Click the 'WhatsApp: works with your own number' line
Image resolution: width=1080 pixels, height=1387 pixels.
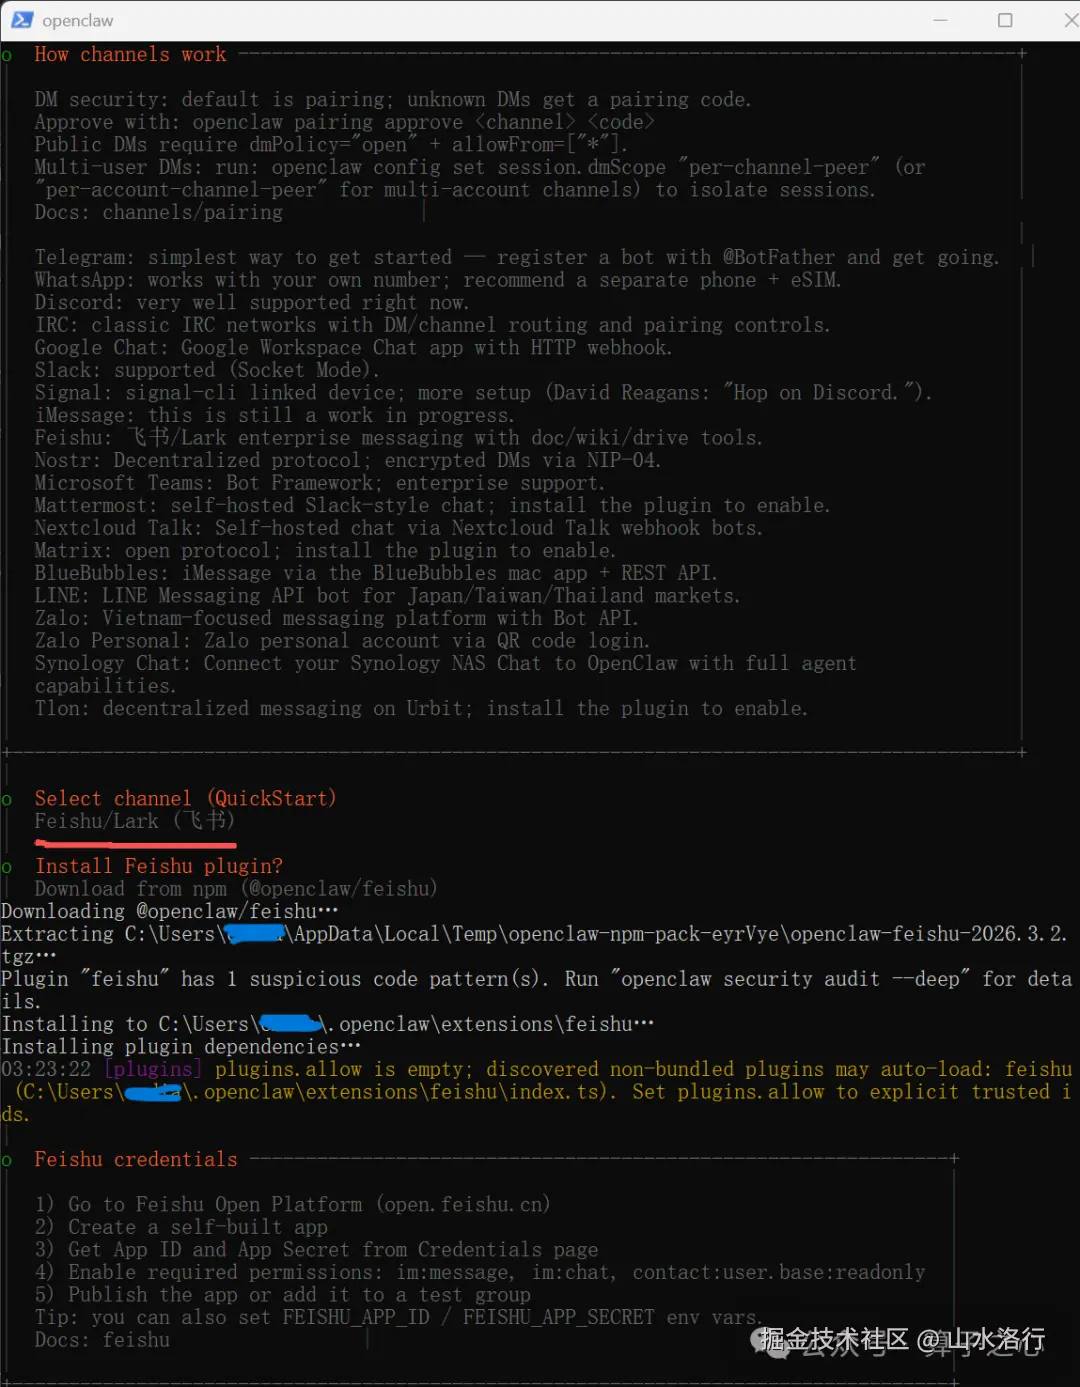point(438,280)
